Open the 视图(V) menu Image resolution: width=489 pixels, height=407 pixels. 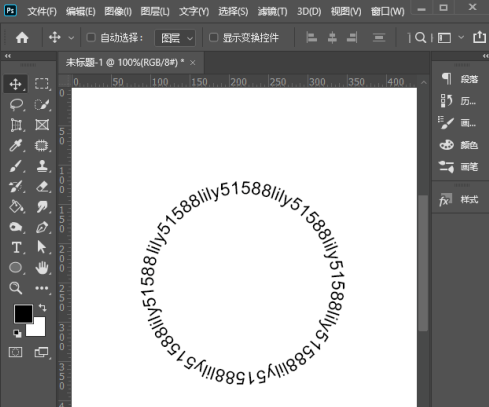346,12
